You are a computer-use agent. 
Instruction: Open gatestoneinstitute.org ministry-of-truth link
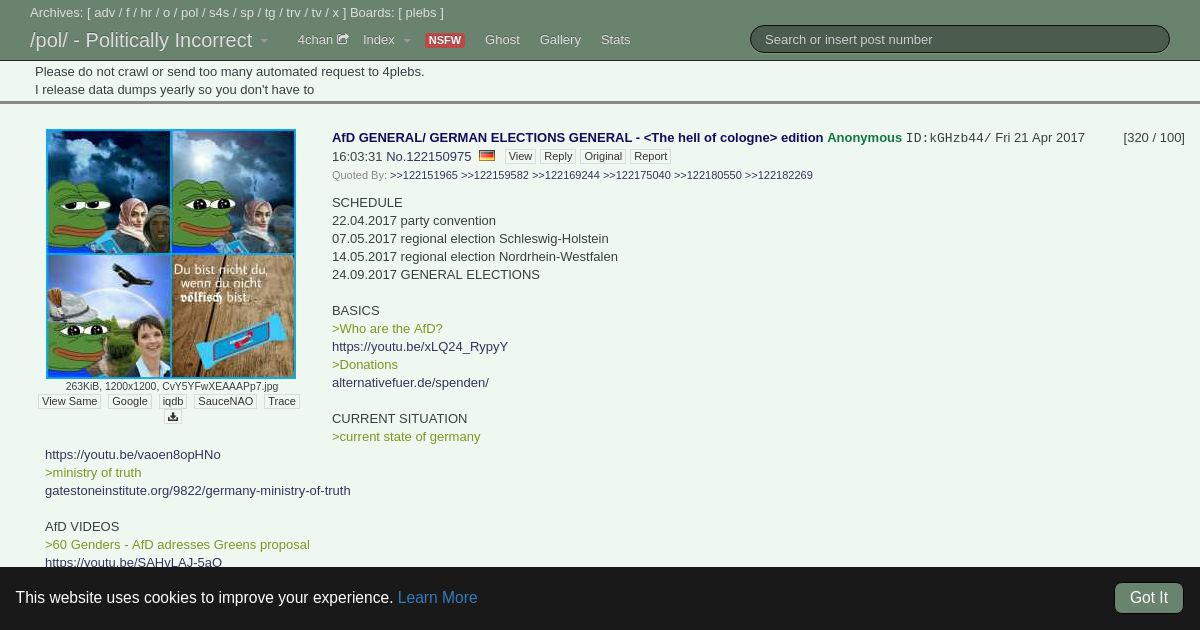198,491
